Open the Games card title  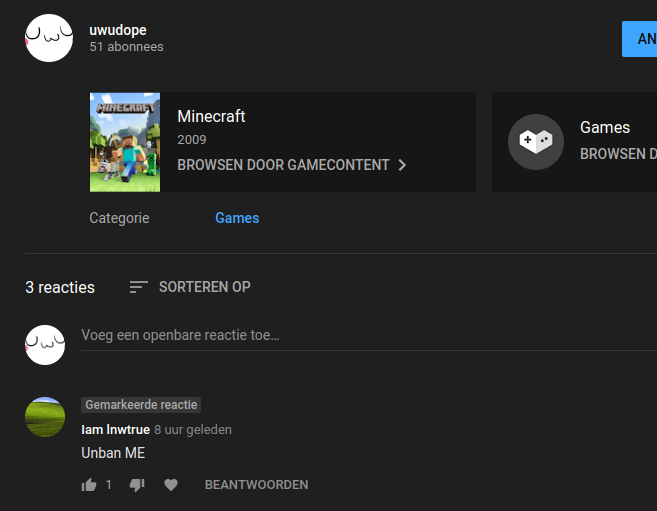(x=605, y=127)
